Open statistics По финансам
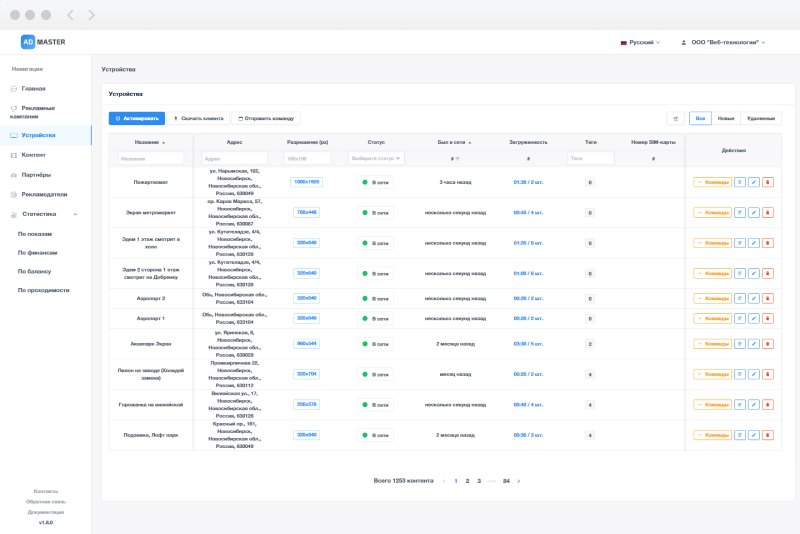Image resolution: width=800 pixels, height=534 pixels. pyautogui.click(x=37, y=253)
